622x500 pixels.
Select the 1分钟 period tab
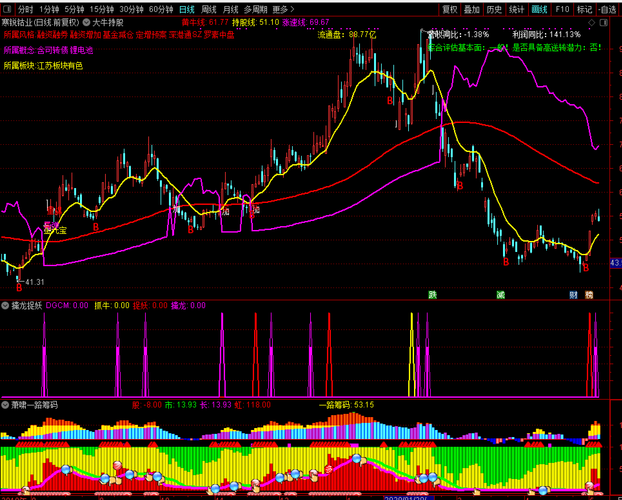(x=49, y=9)
